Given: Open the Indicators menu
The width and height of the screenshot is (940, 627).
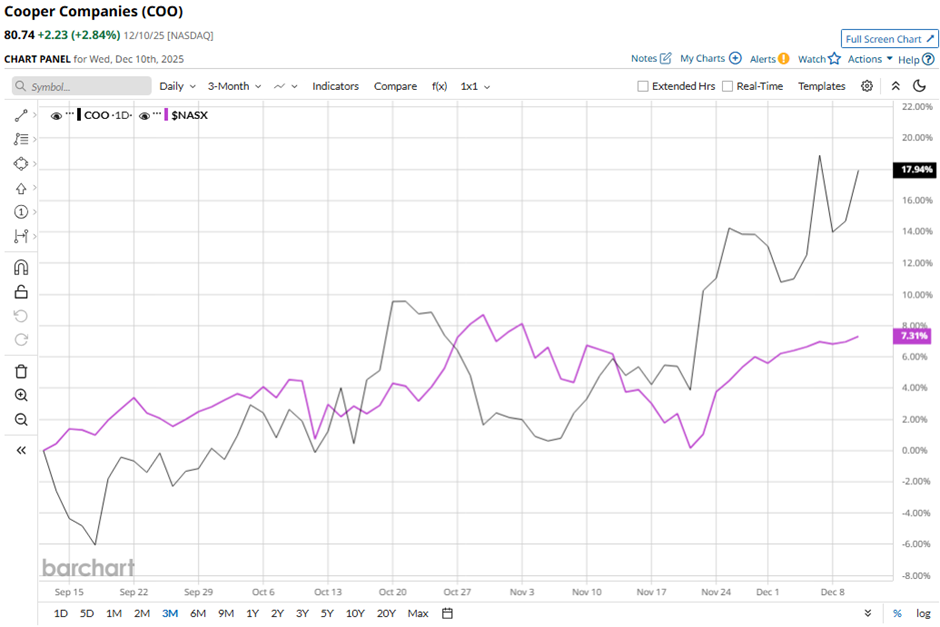Looking at the screenshot, I should point(335,86).
